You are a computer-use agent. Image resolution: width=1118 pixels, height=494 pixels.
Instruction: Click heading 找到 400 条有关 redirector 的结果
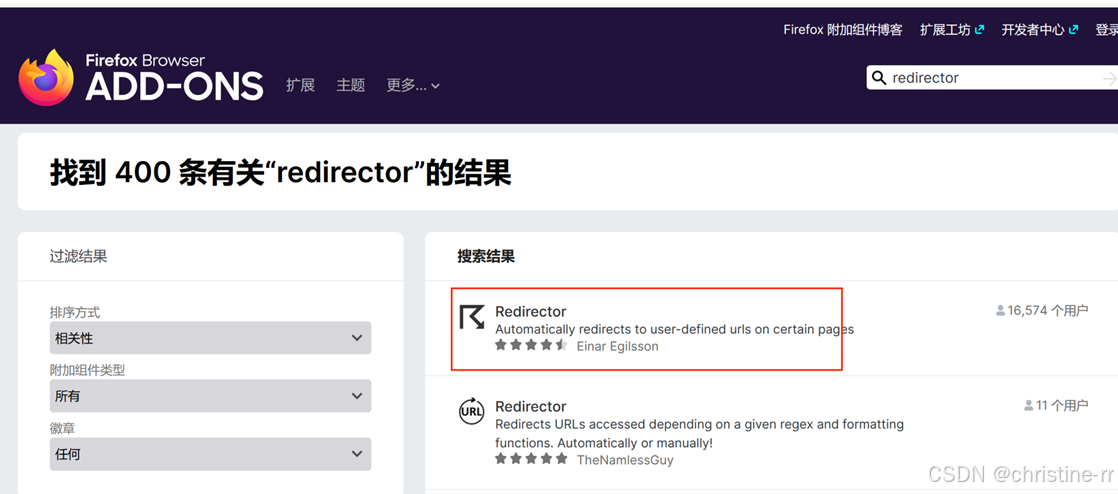point(280,173)
